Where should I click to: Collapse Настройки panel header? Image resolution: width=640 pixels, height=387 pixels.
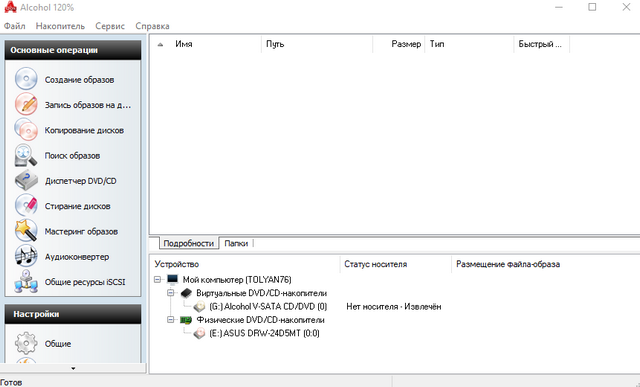[x=73, y=314]
